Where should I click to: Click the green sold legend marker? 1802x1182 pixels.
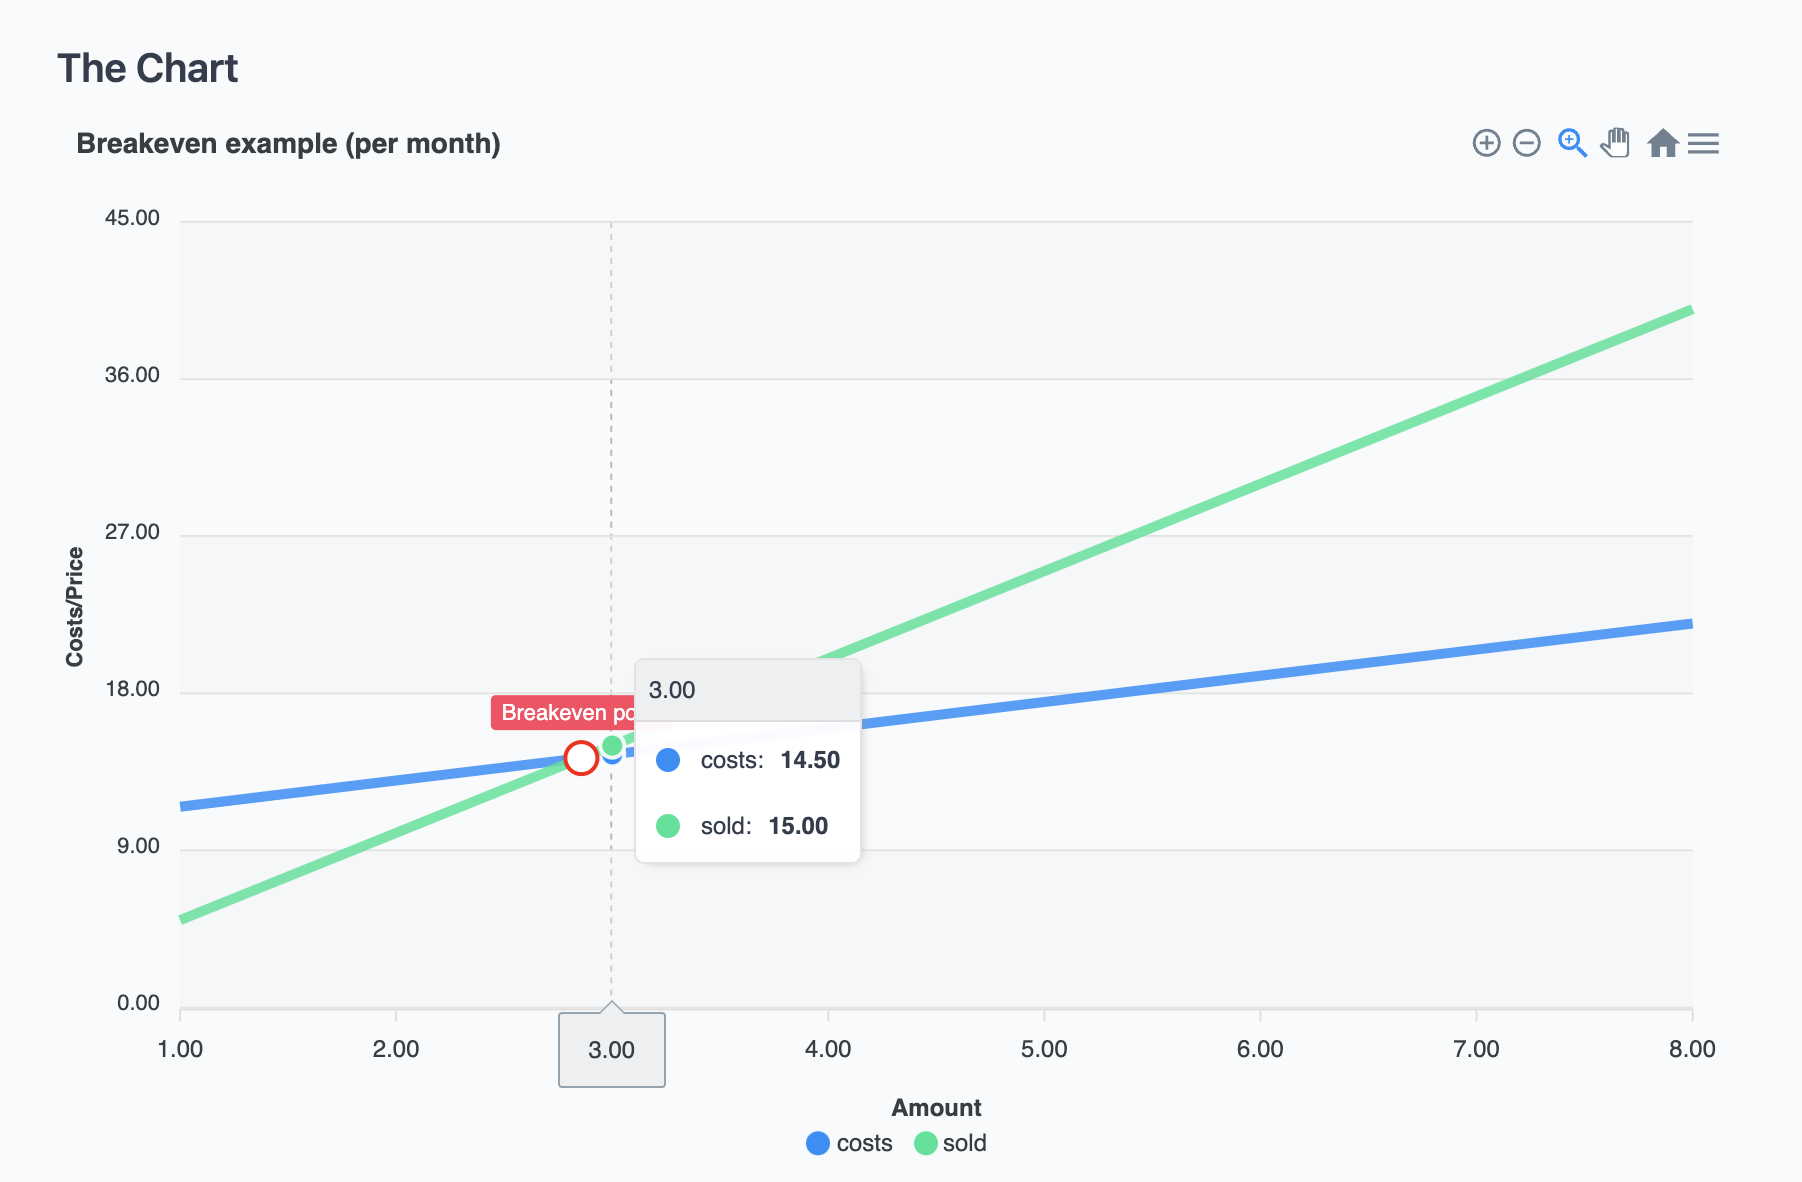pyautogui.click(x=926, y=1143)
